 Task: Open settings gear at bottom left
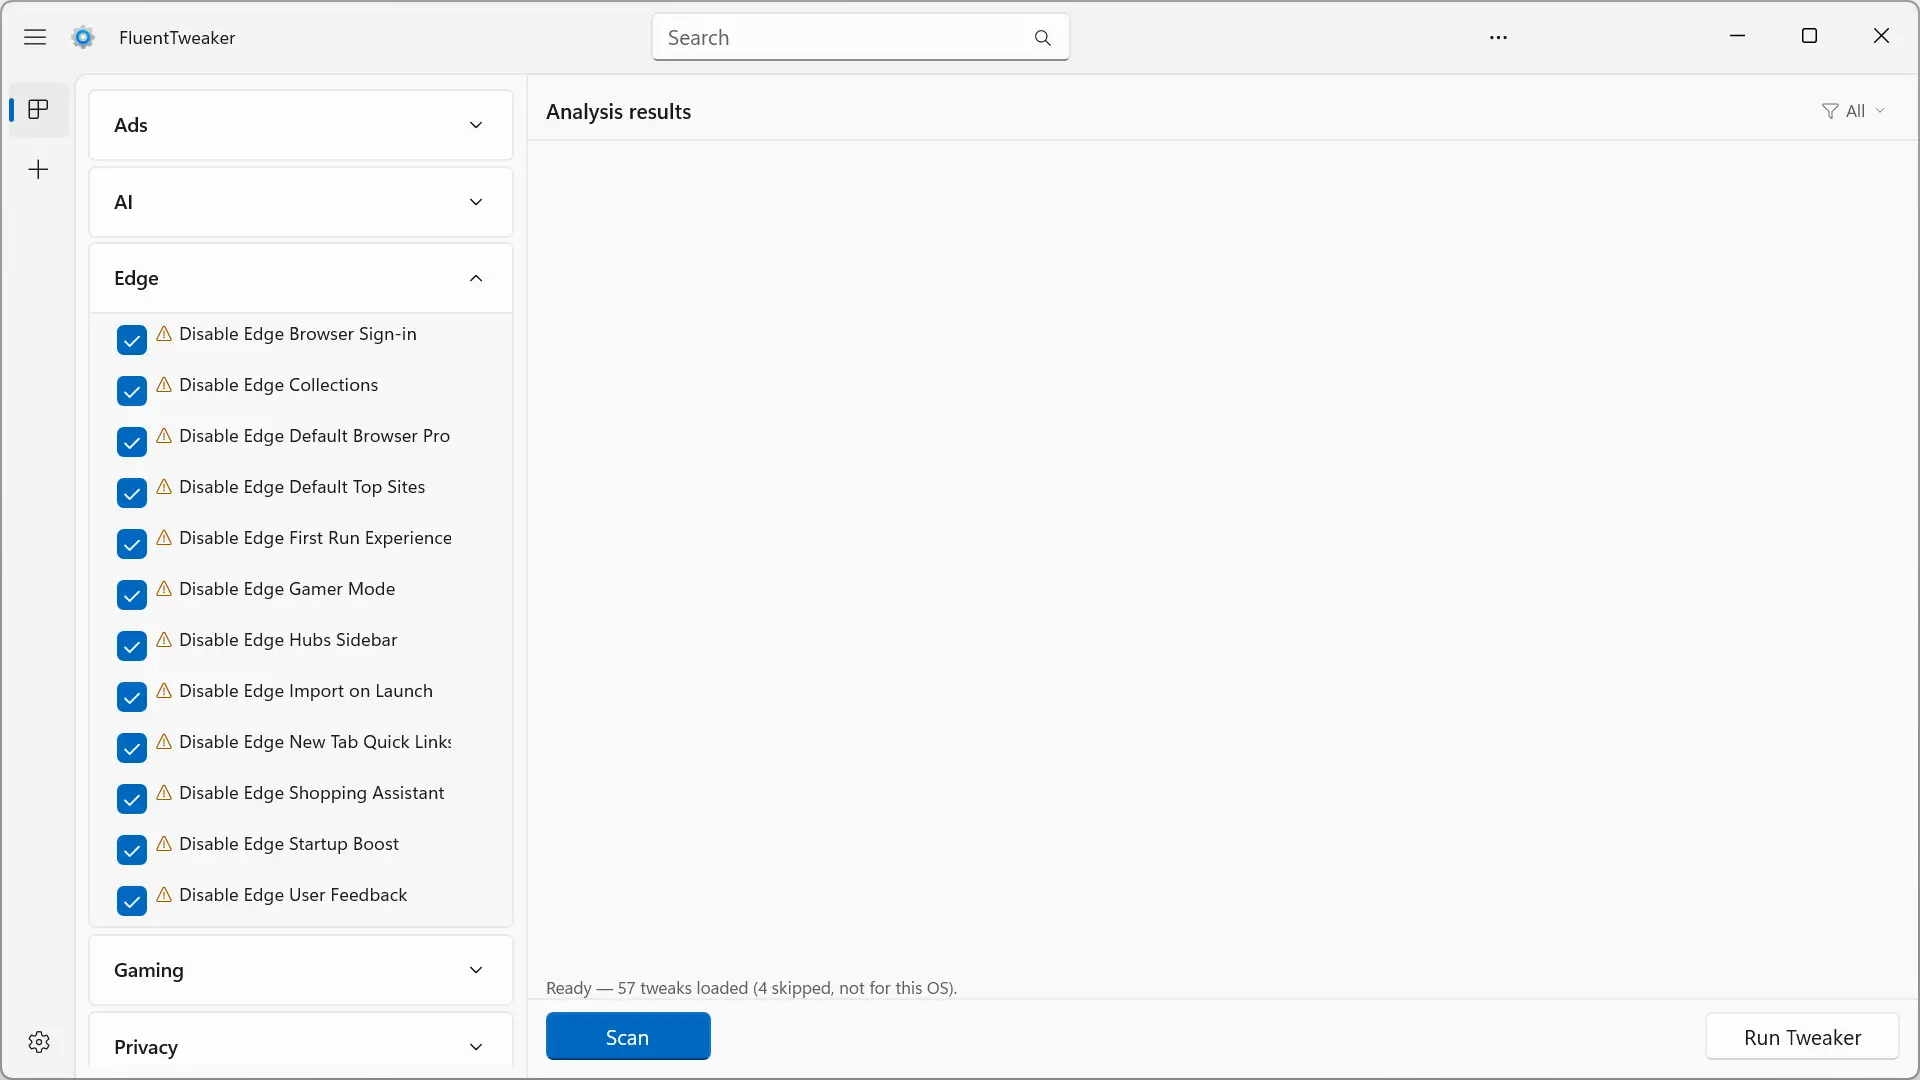point(39,1042)
